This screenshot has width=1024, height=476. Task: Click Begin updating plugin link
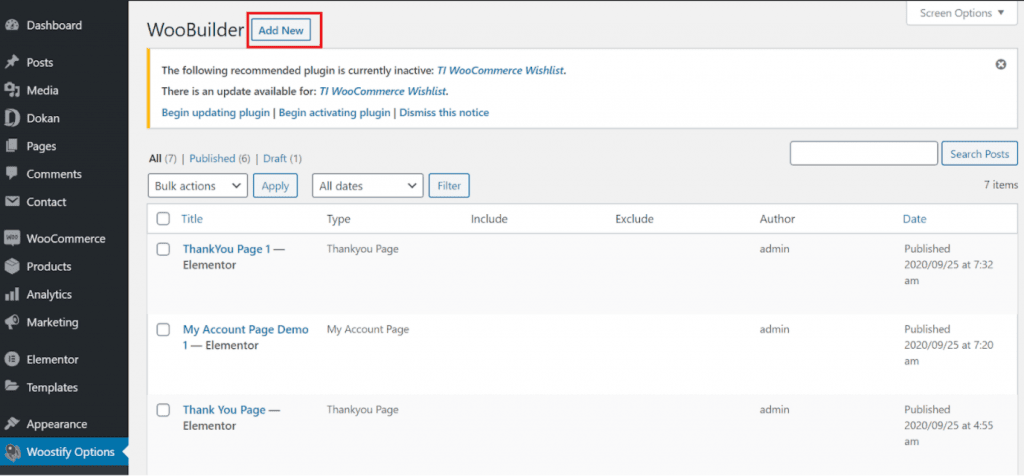(216, 112)
